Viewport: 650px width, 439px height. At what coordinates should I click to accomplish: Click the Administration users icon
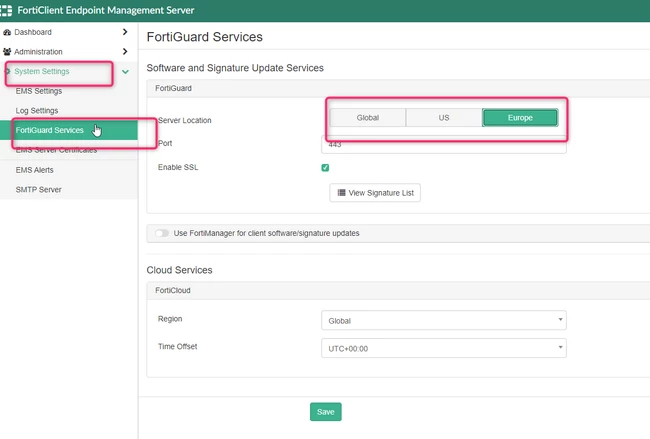tap(7, 52)
